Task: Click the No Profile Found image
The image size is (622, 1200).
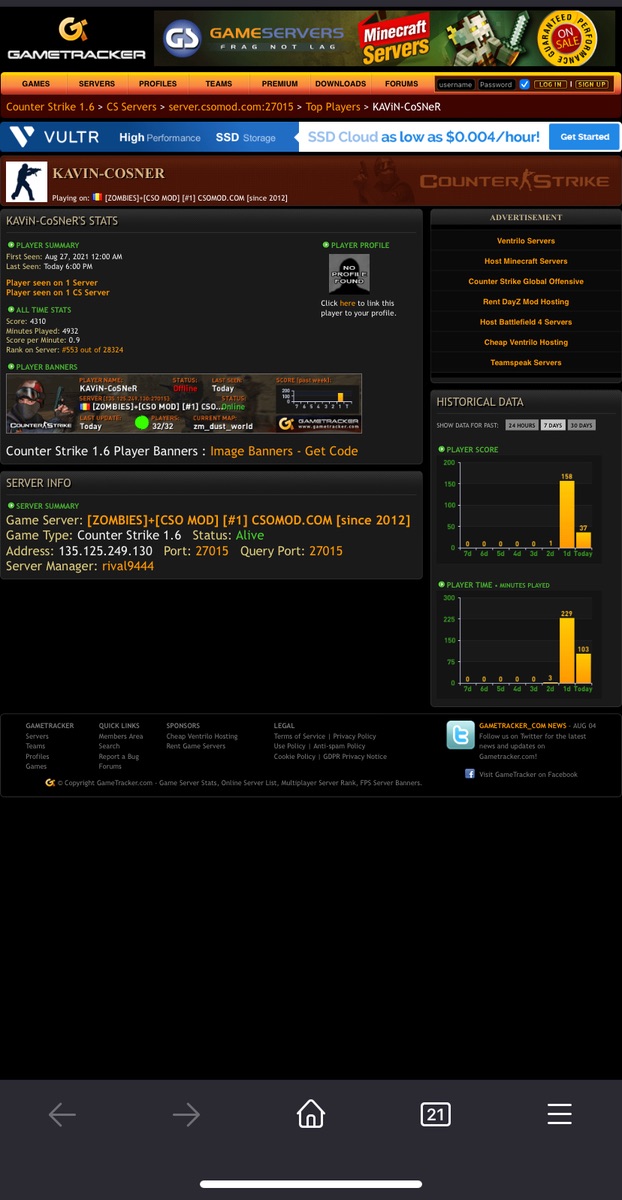Action: click(349, 273)
